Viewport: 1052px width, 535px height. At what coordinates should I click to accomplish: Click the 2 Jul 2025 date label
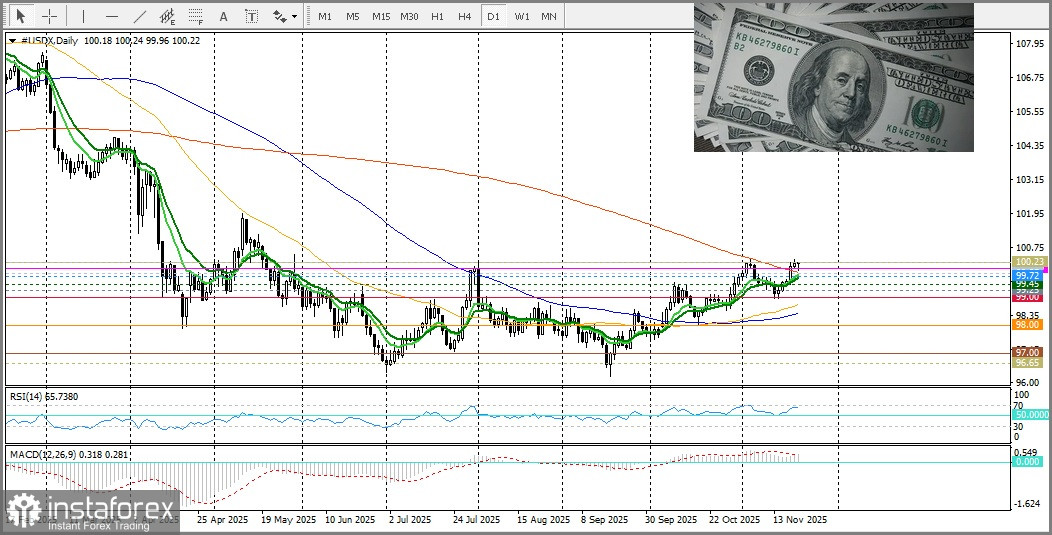click(410, 520)
